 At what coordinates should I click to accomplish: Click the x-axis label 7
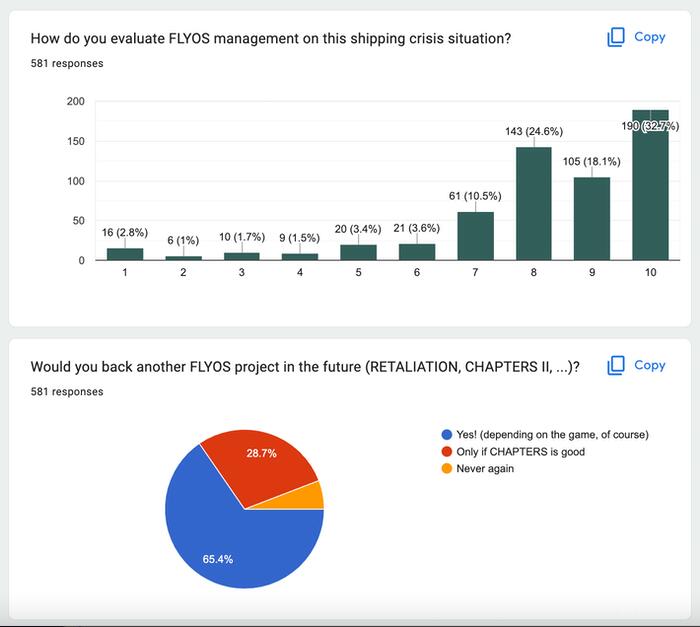point(475,272)
